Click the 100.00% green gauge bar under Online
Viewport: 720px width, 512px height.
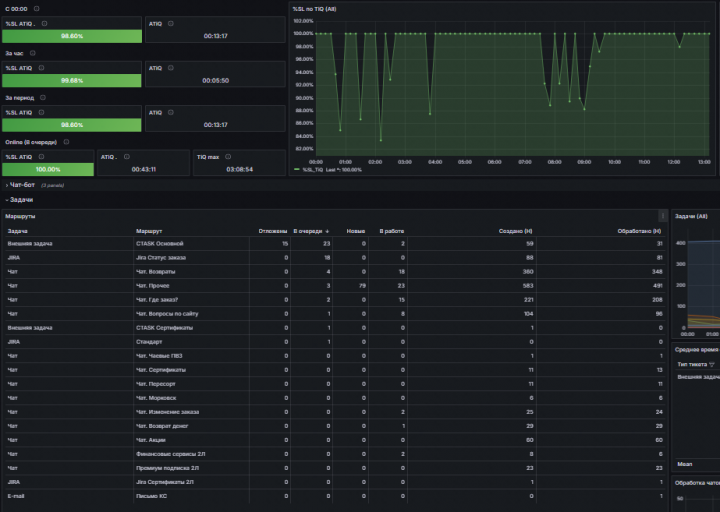coord(48,169)
